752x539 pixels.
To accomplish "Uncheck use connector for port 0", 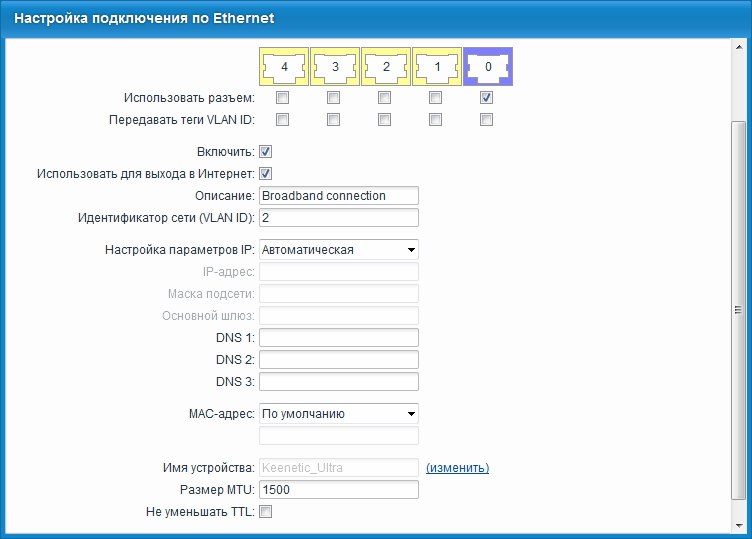I will click(x=486, y=98).
